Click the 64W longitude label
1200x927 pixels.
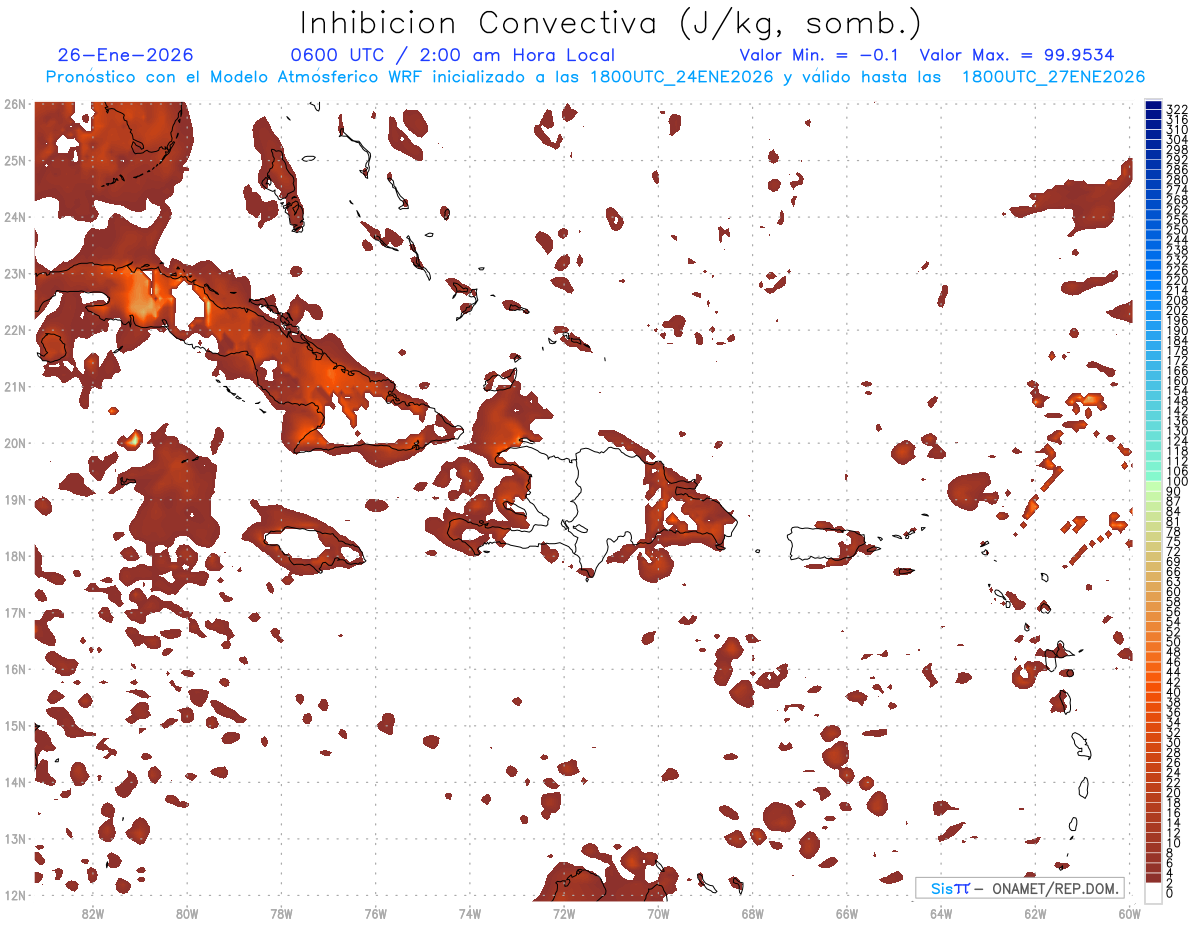point(941,912)
